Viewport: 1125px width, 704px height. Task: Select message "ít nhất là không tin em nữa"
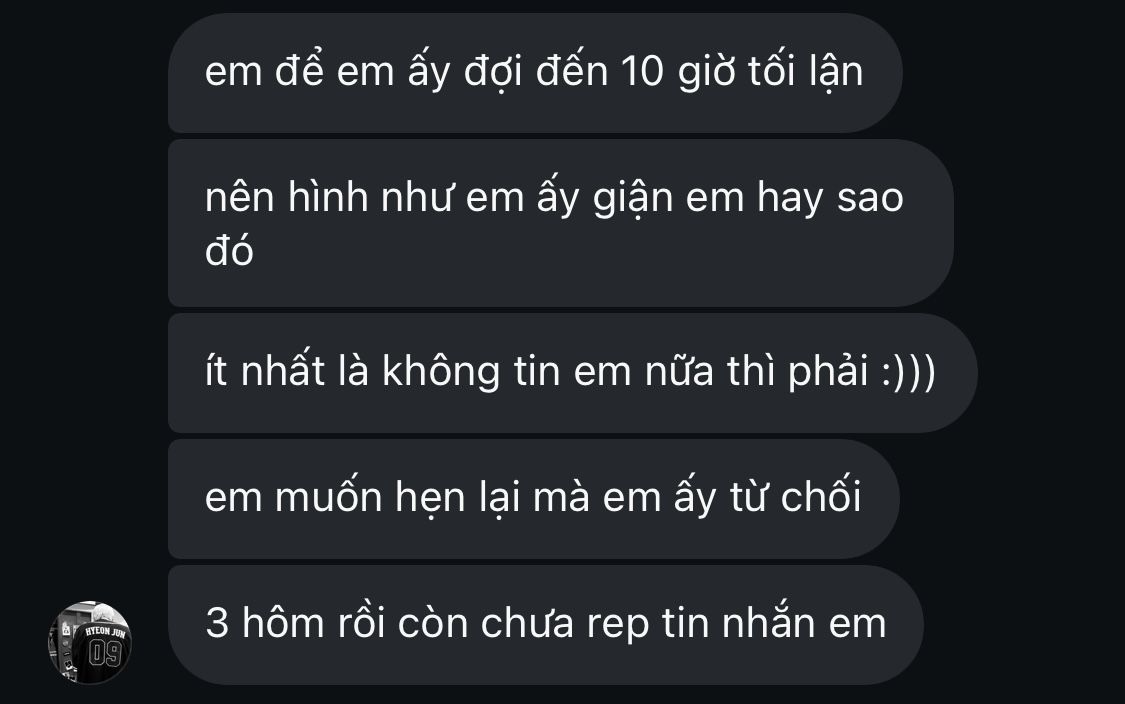pos(573,372)
